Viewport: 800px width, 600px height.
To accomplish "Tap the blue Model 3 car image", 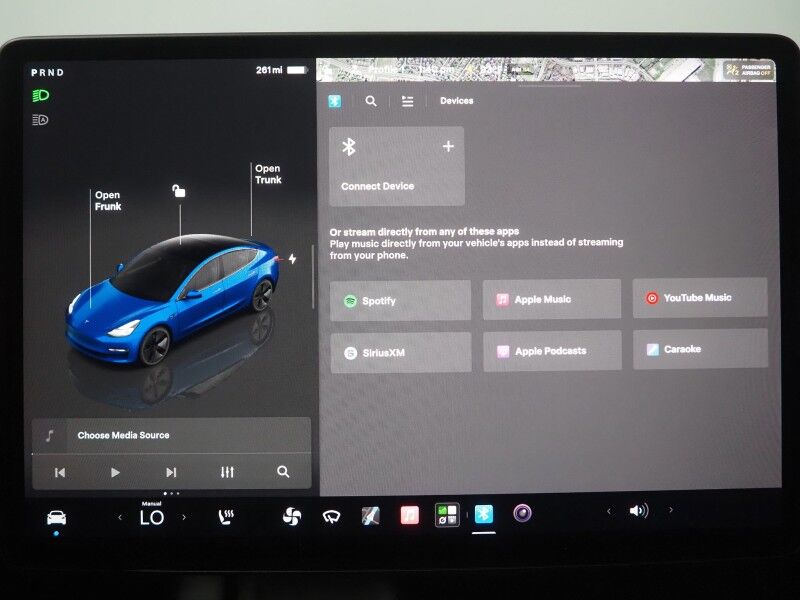I will (172, 298).
